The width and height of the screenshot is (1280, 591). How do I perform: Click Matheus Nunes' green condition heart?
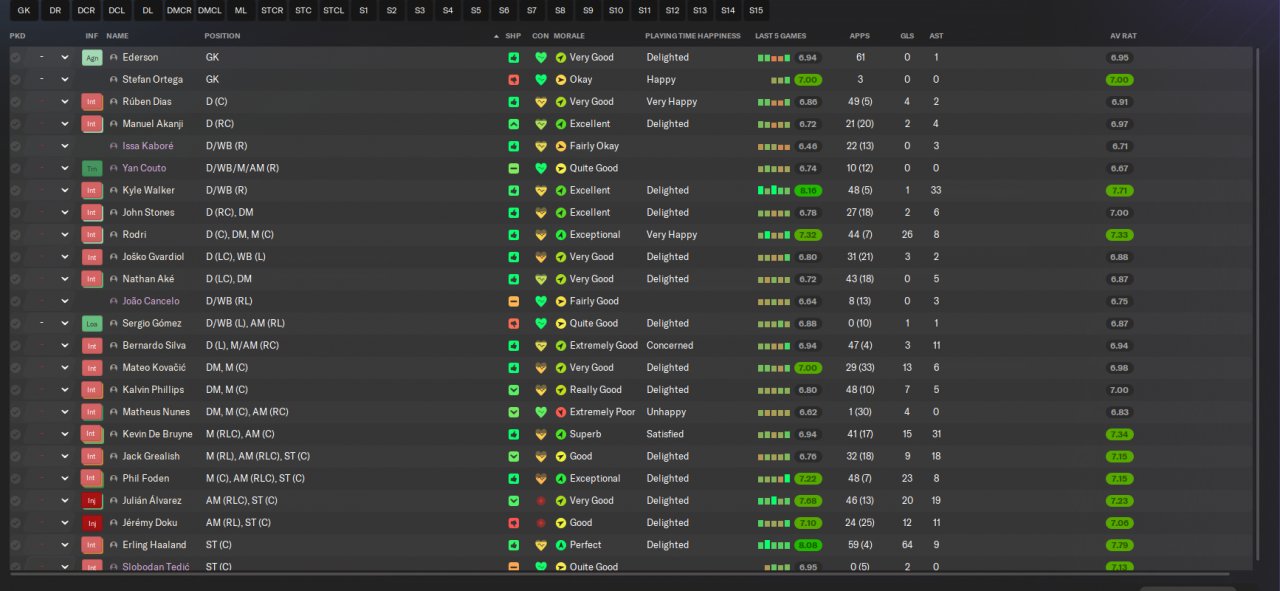(541, 412)
